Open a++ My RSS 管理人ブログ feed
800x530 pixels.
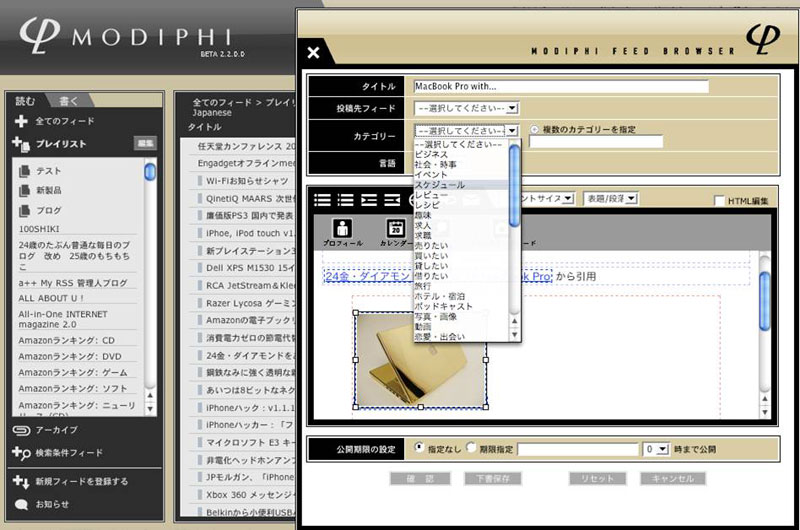tap(73, 283)
